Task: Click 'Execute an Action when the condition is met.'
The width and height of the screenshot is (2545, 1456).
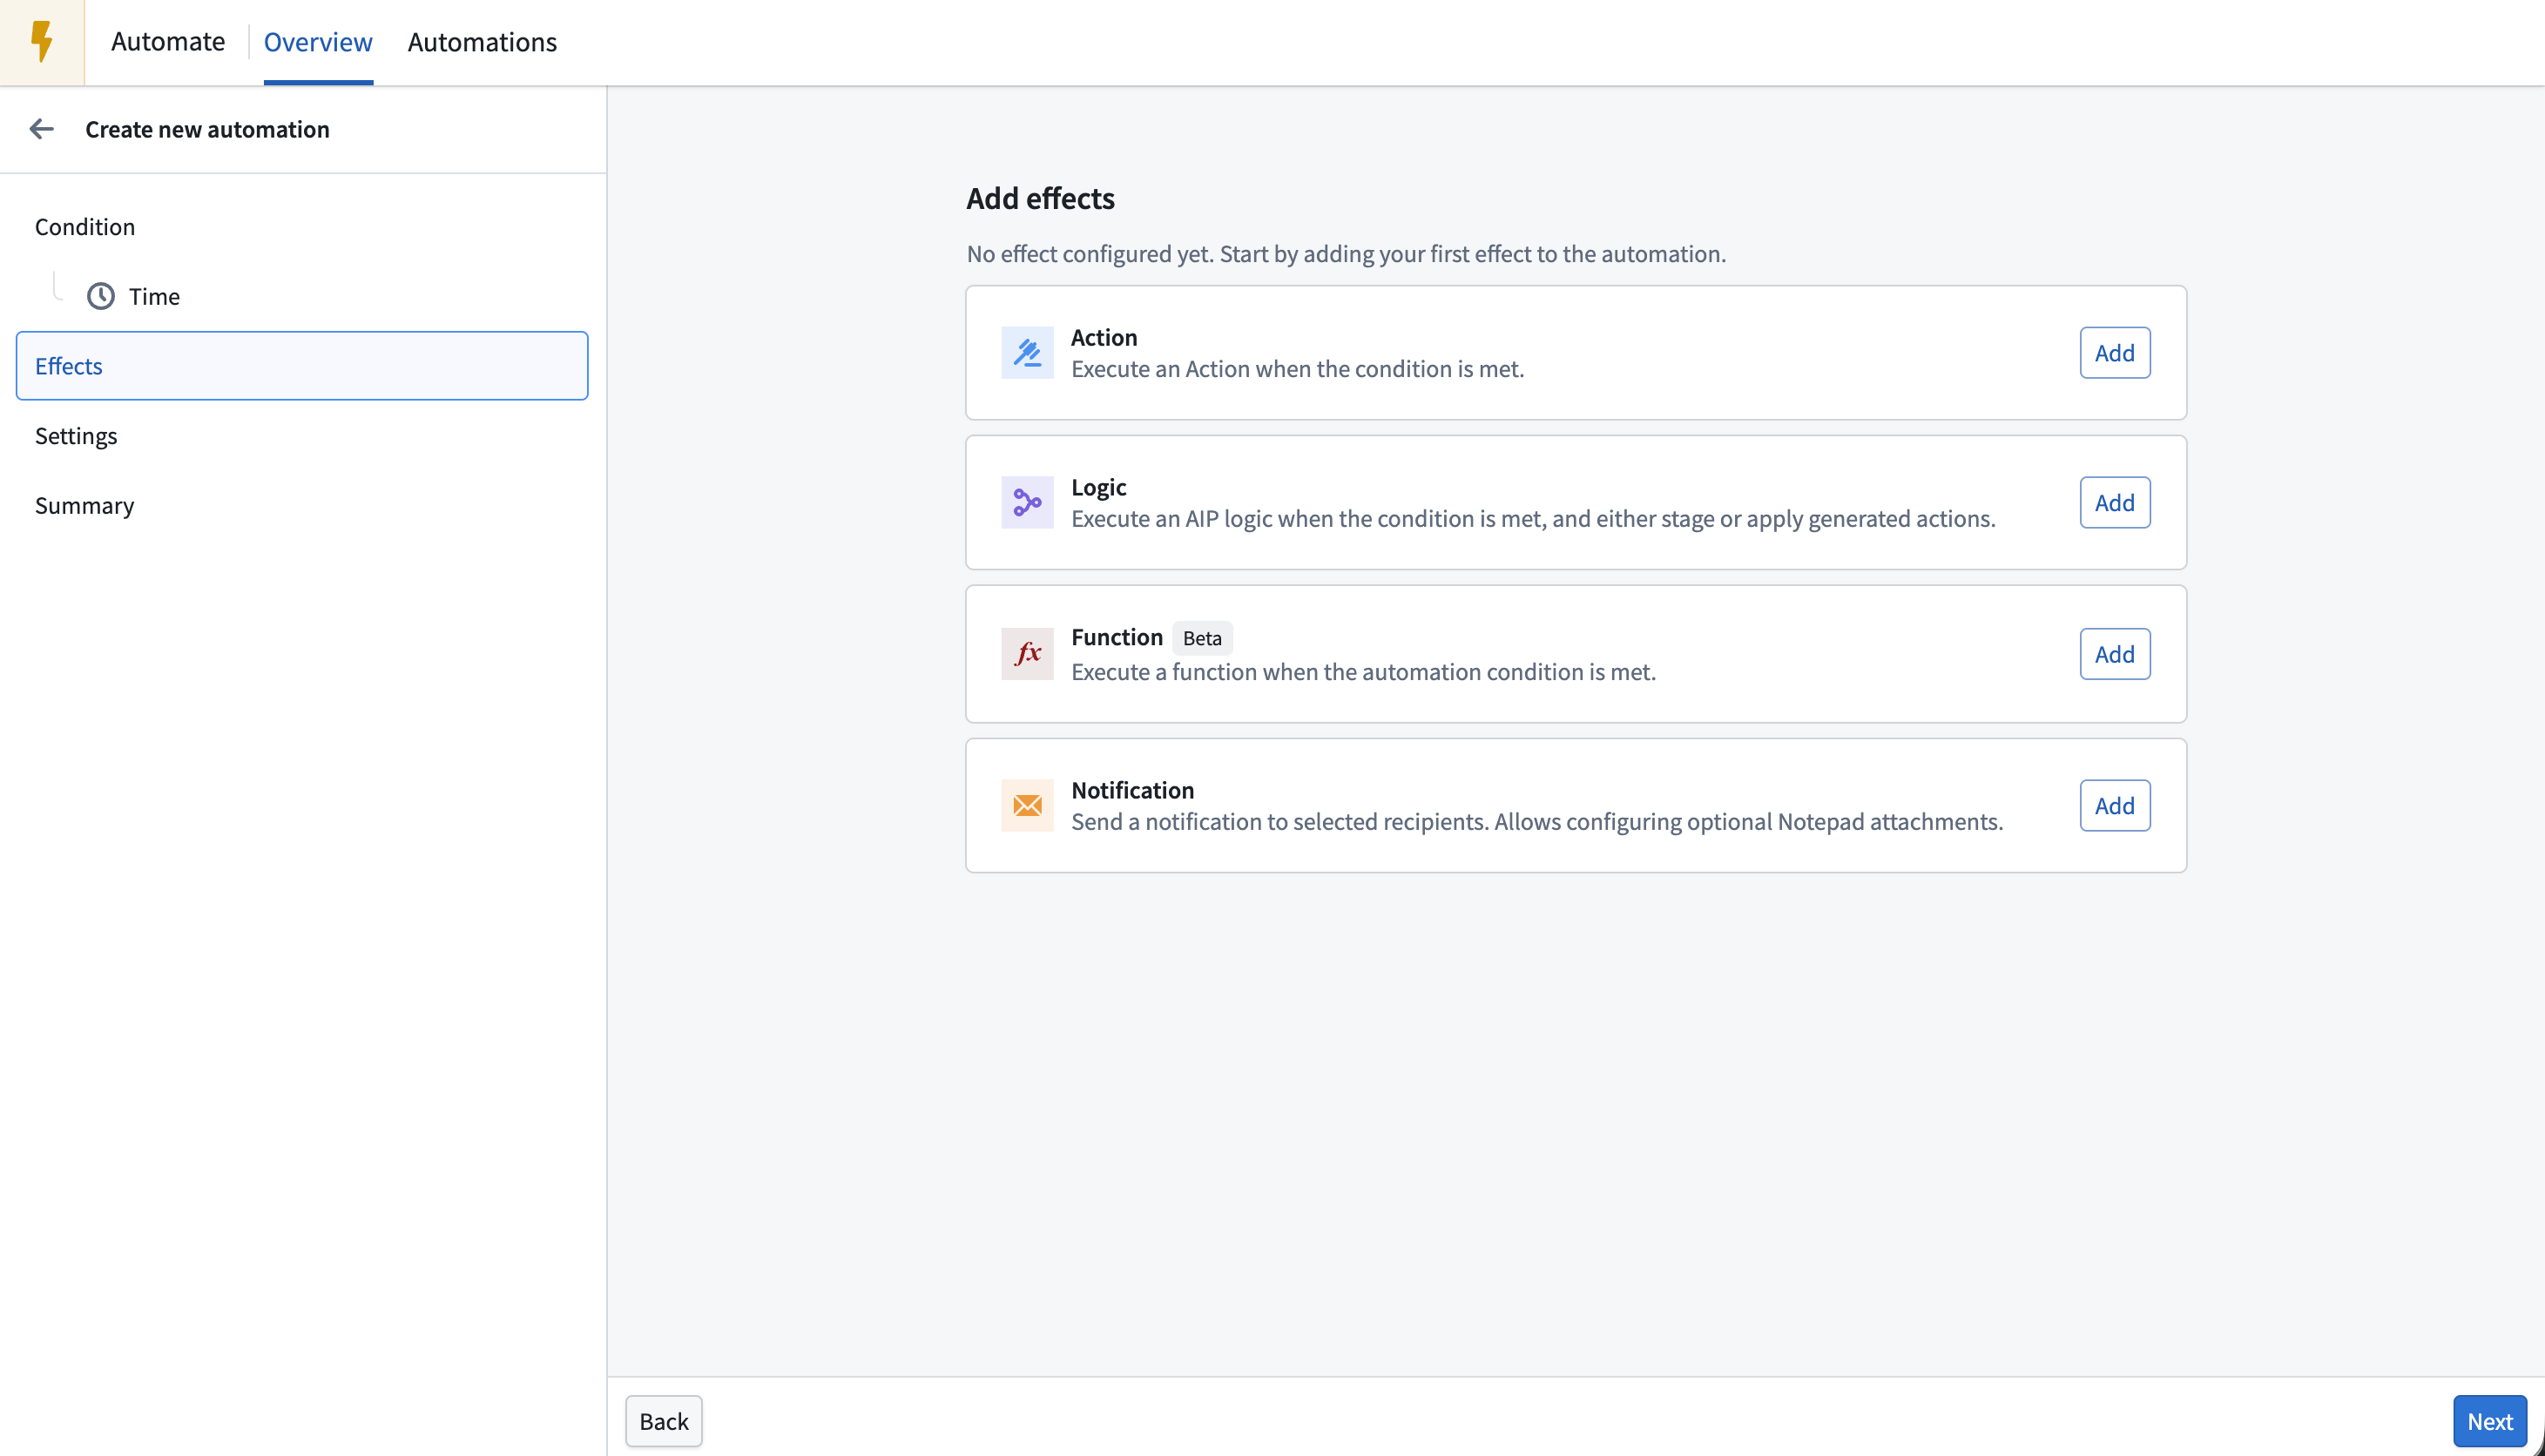Action: [1297, 369]
